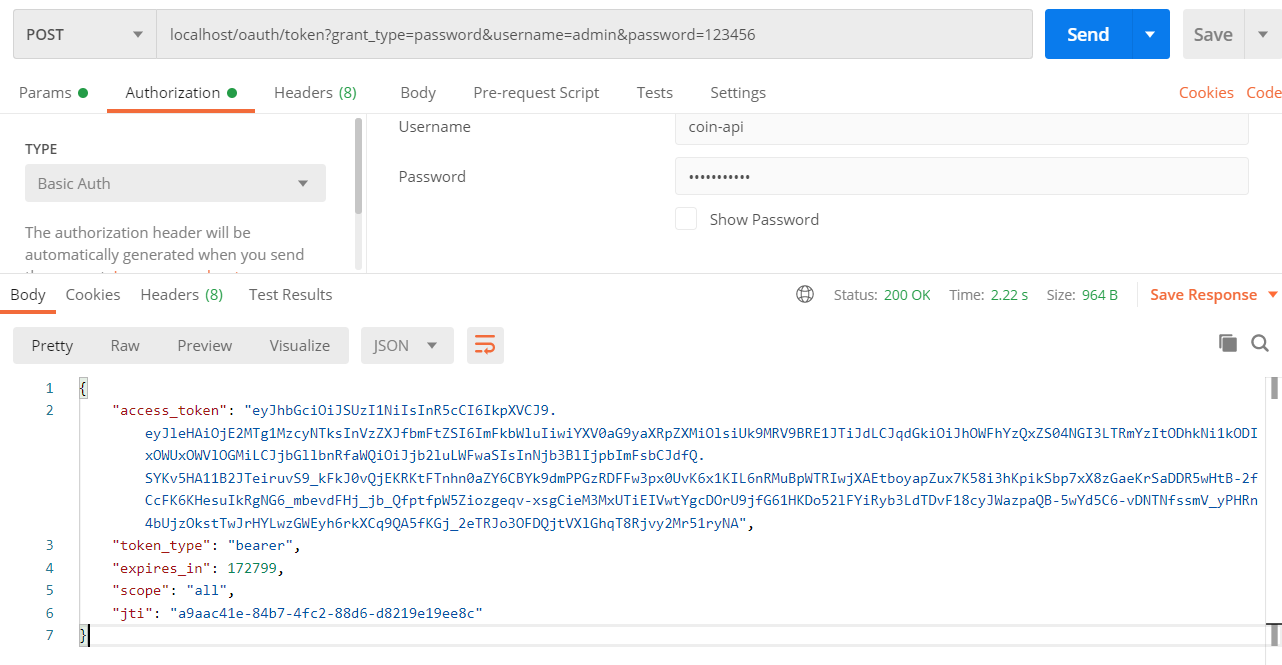The height and width of the screenshot is (665, 1282).
Task: Open the Code snippet generator
Action: click(x=1263, y=91)
